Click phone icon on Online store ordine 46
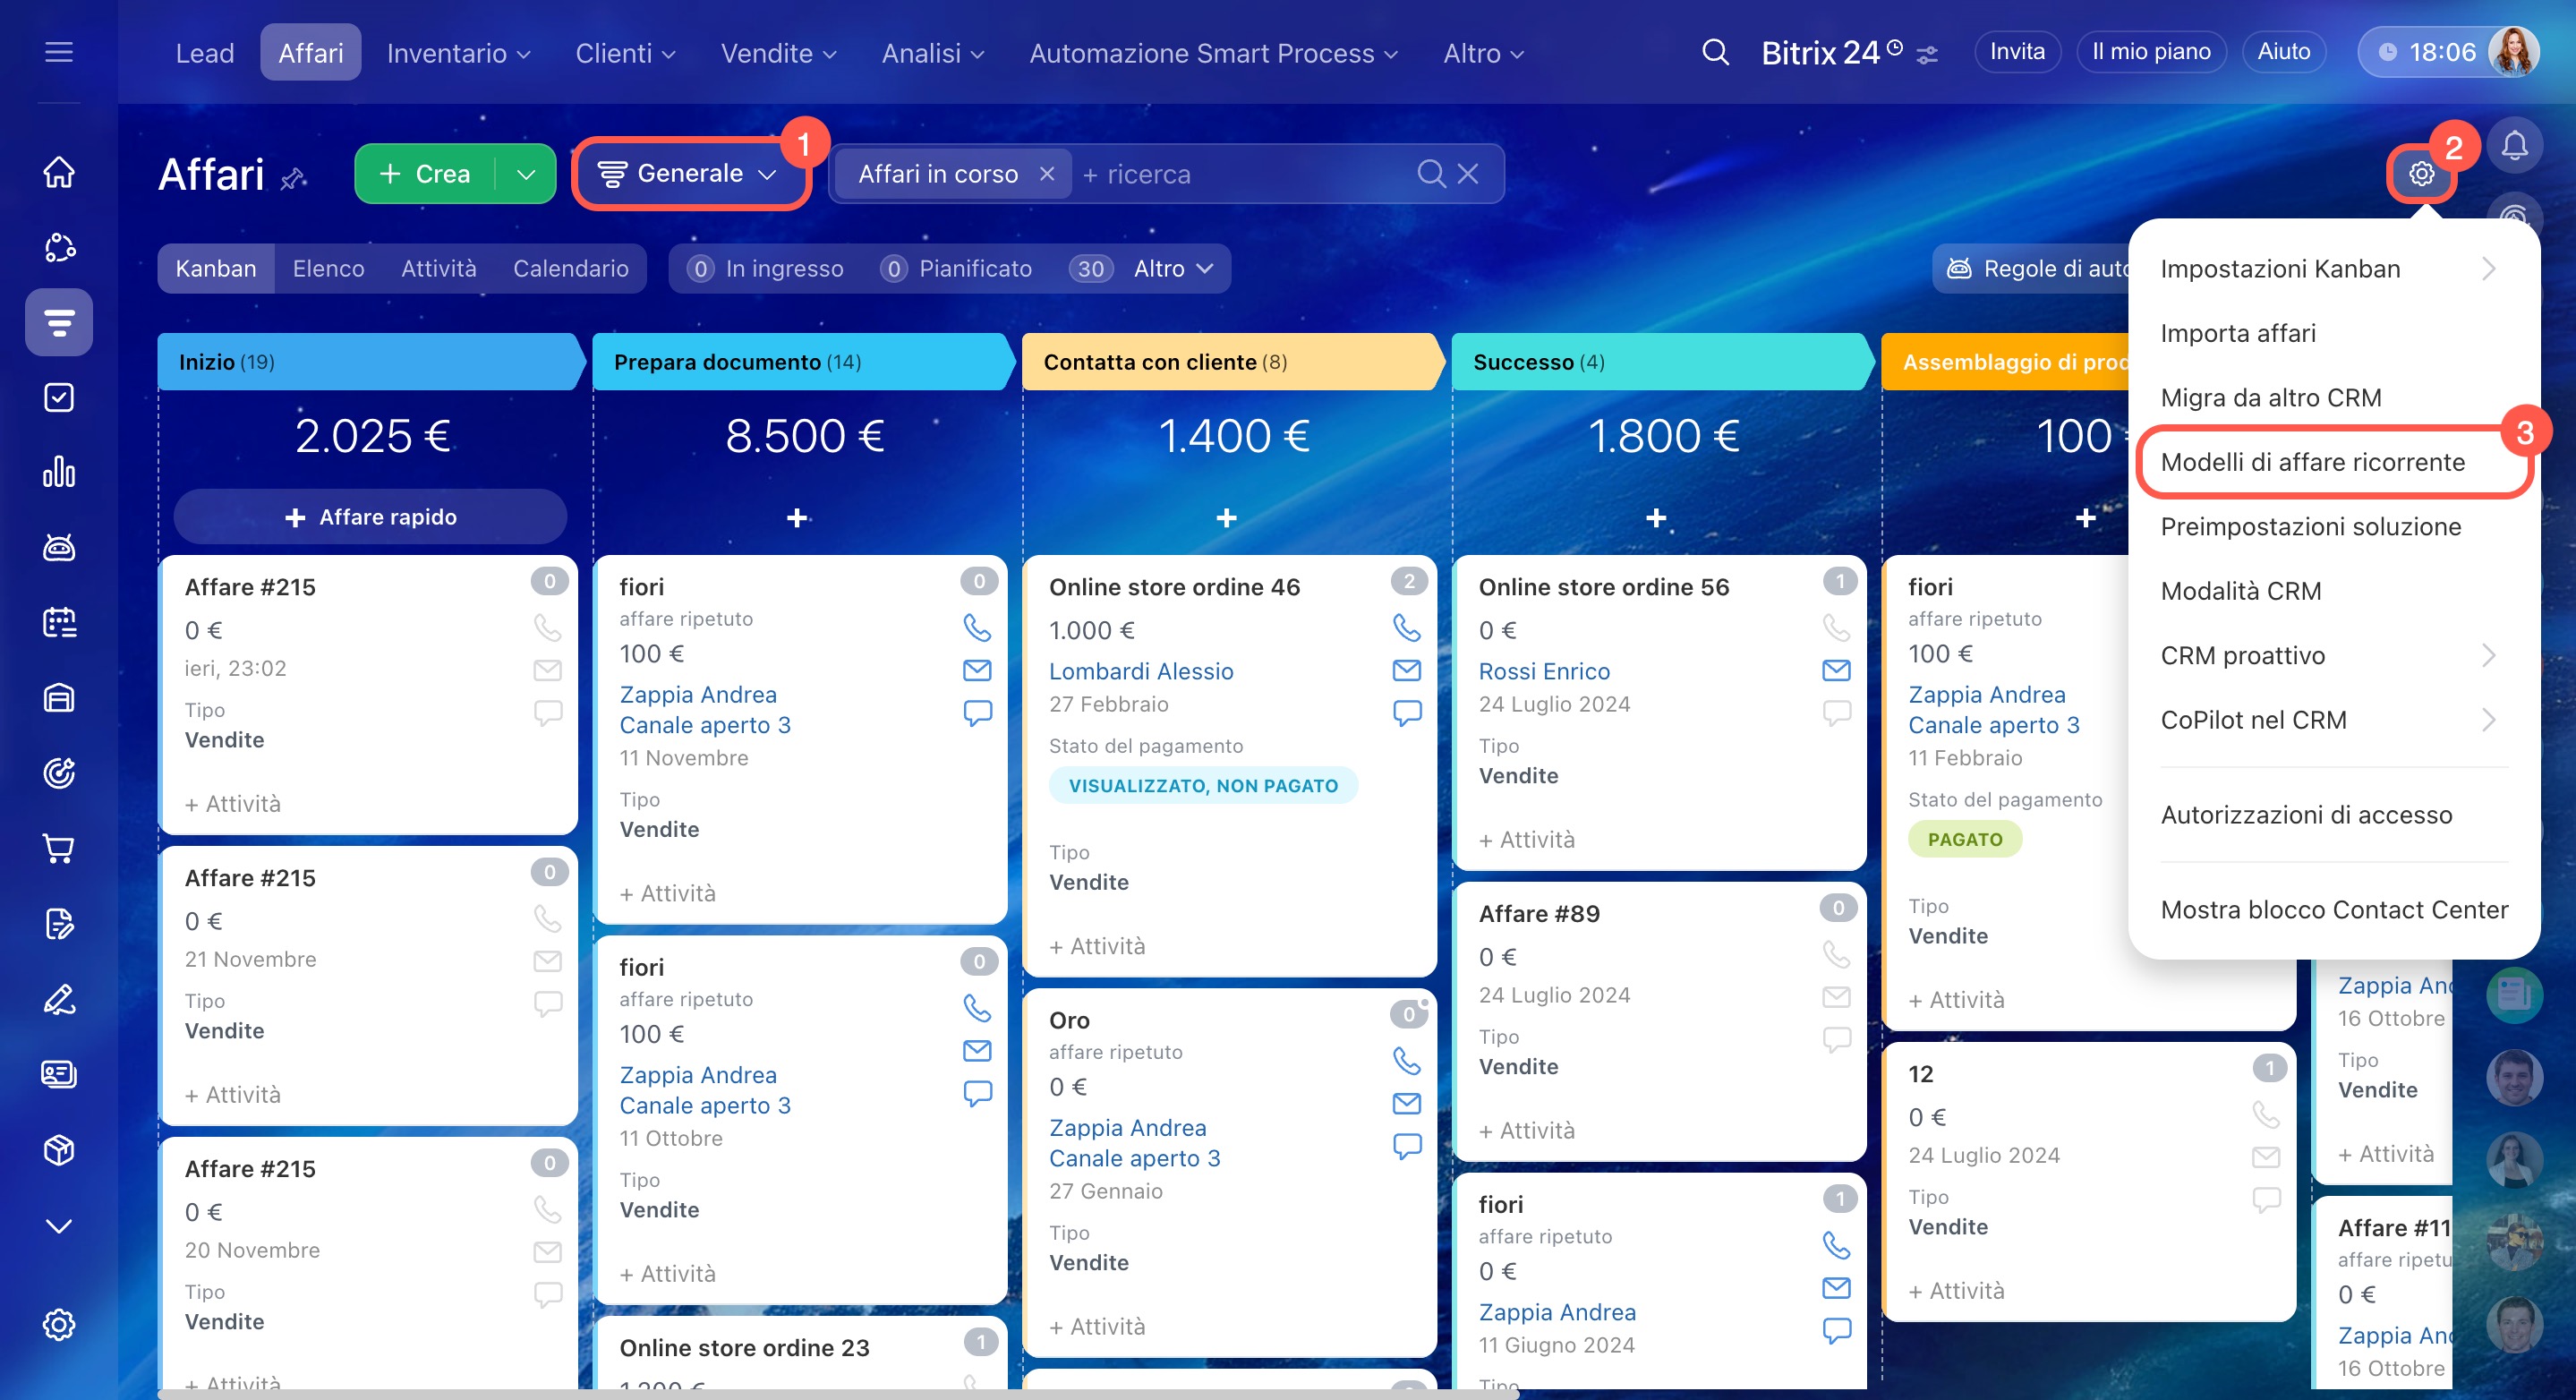Screen dimensions: 2576x1400 pyautogui.click(x=1406, y=627)
